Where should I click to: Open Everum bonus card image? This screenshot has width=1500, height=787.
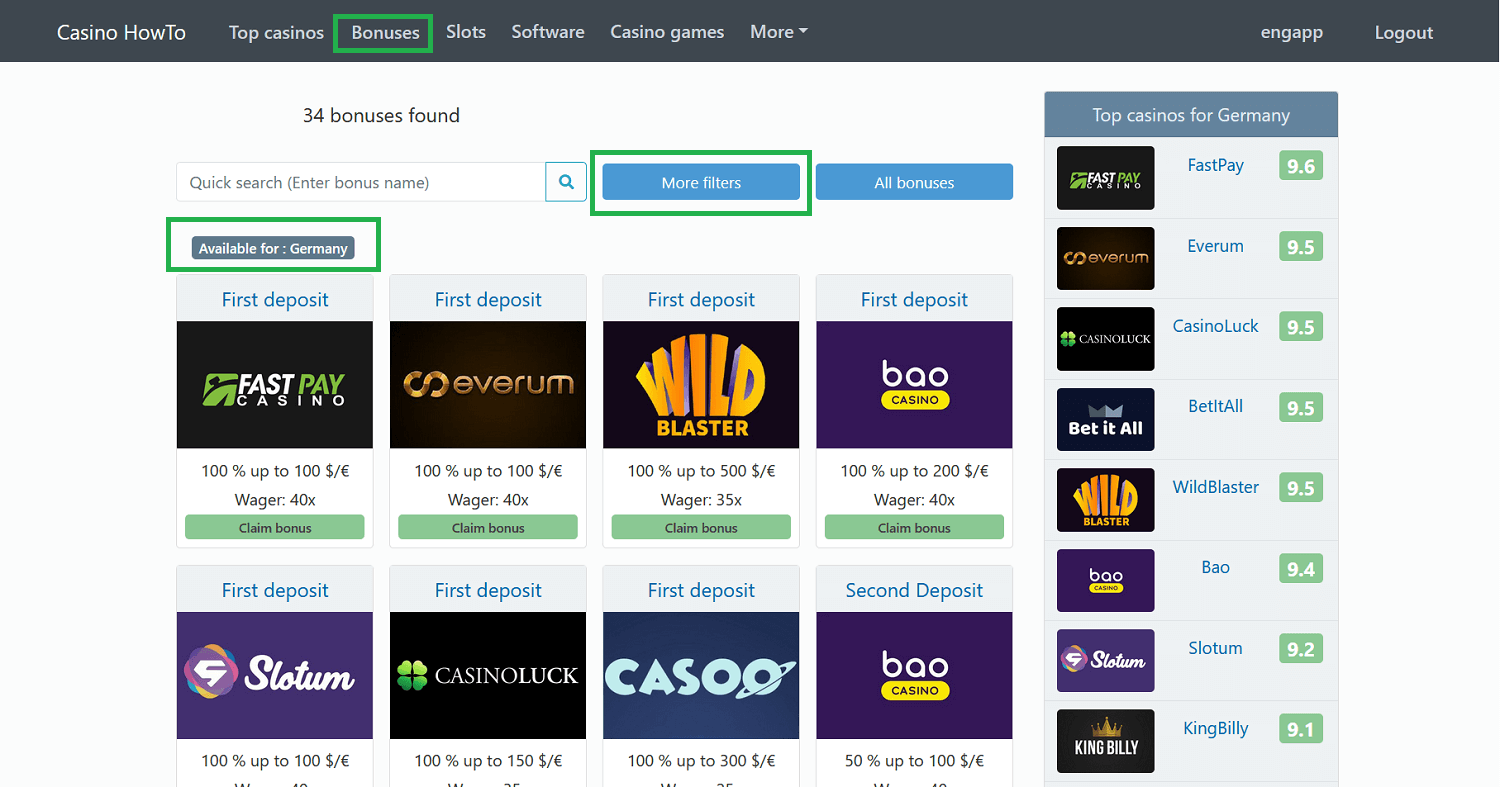pos(488,385)
